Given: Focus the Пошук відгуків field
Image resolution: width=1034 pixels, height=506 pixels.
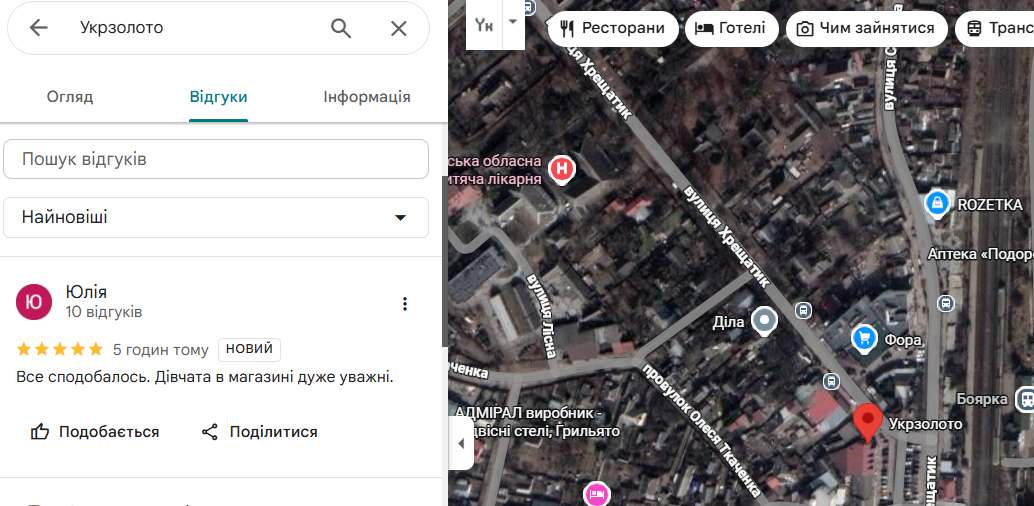Looking at the screenshot, I should tap(216, 159).
